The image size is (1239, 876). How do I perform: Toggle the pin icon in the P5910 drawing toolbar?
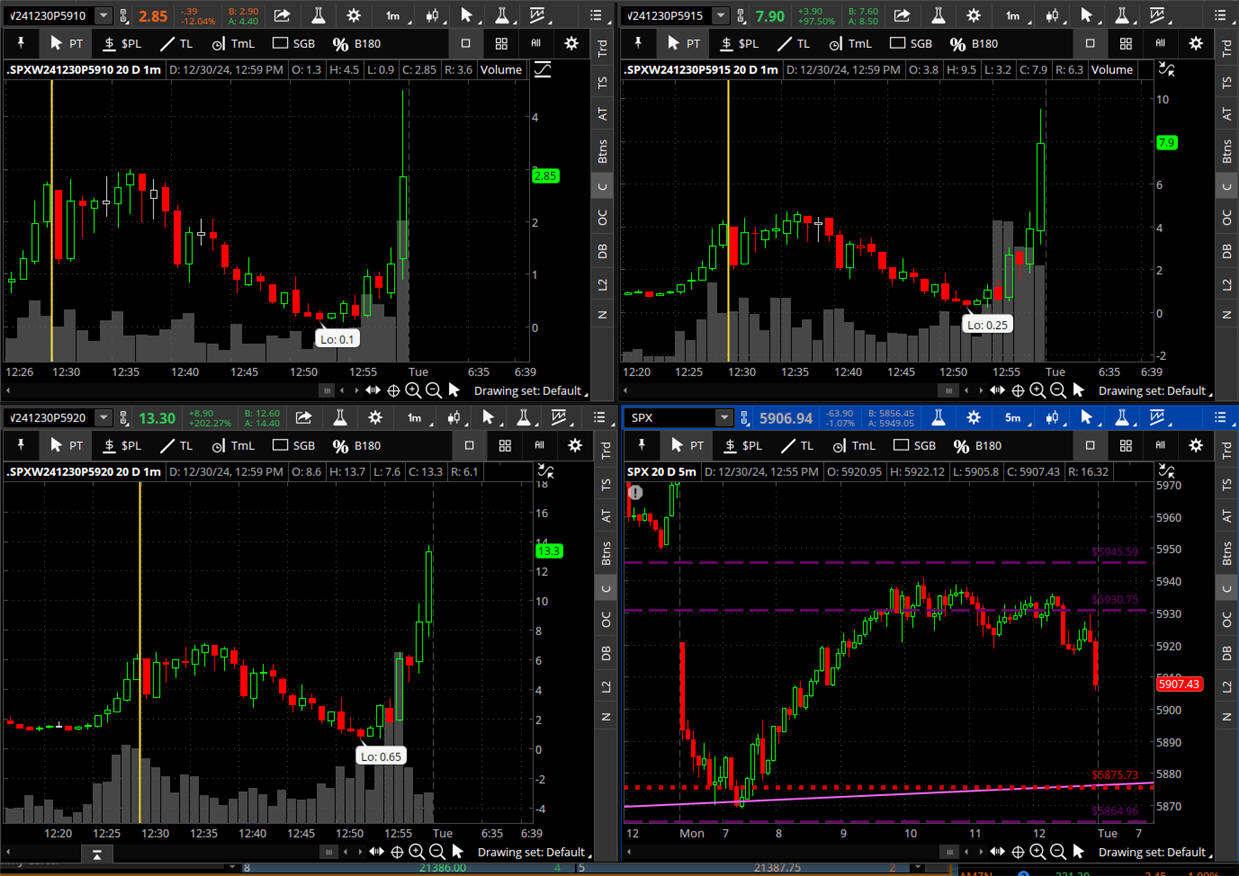[x=20, y=44]
